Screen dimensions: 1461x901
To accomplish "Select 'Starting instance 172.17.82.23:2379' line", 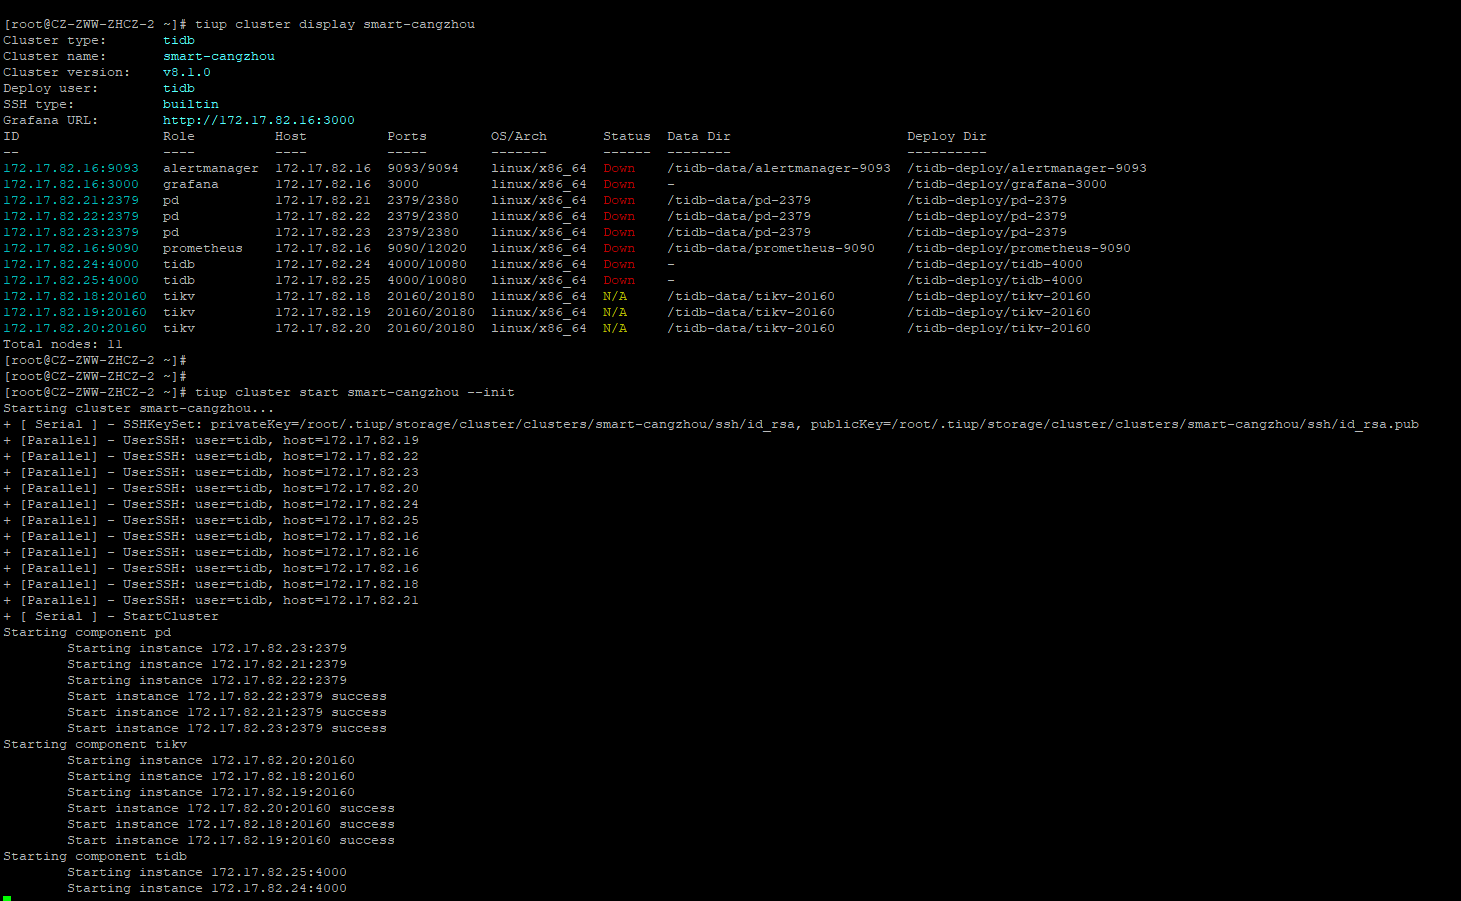I will tap(207, 648).
